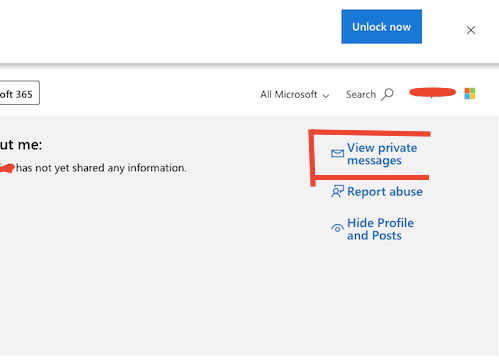Click the Search text label
This screenshot has height=360, width=499.
[361, 95]
